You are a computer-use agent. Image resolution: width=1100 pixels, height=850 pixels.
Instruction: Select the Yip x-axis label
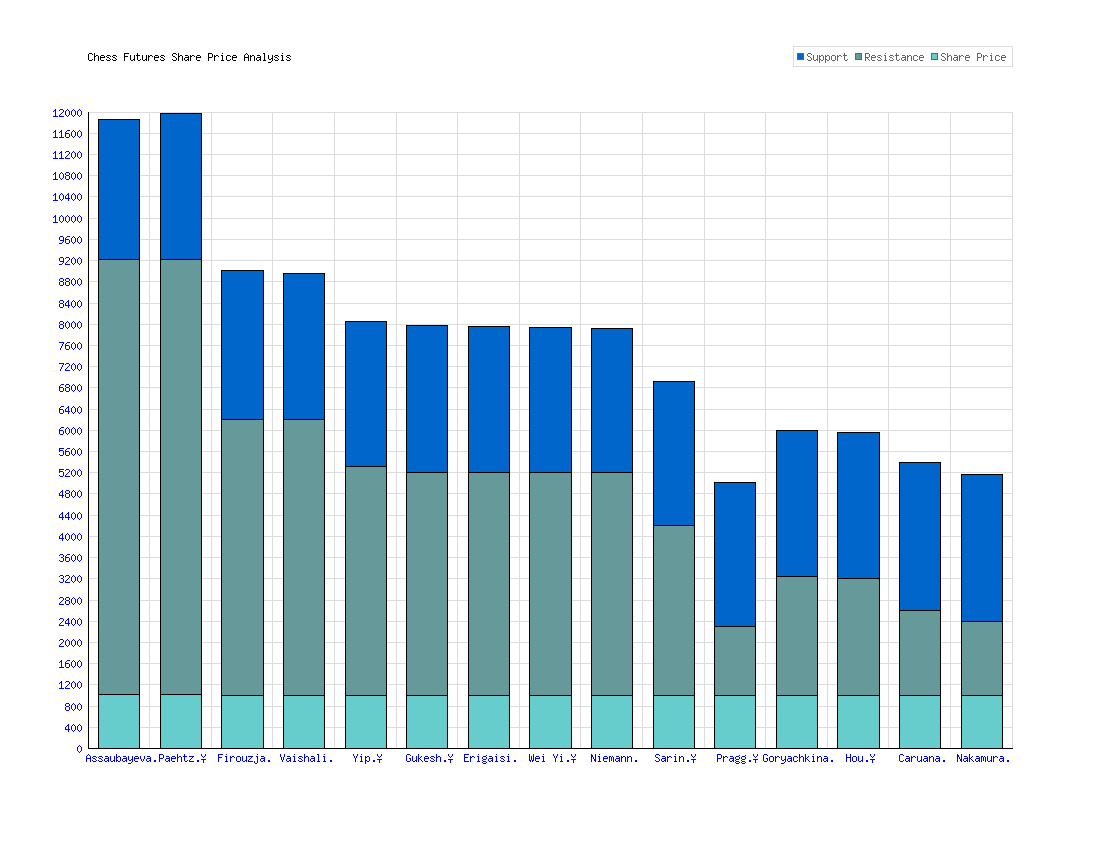click(367, 758)
